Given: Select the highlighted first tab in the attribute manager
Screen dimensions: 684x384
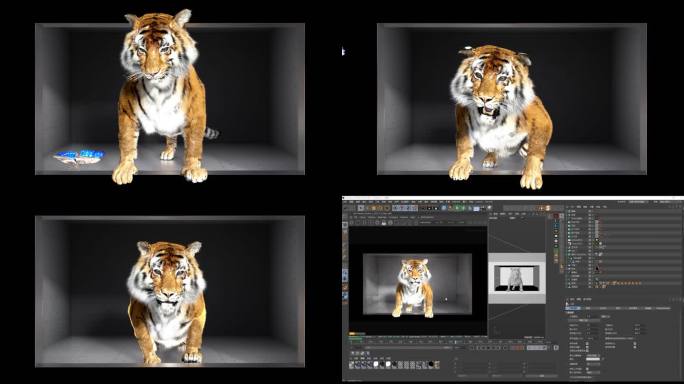Looking at the screenshot, I should [573, 308].
